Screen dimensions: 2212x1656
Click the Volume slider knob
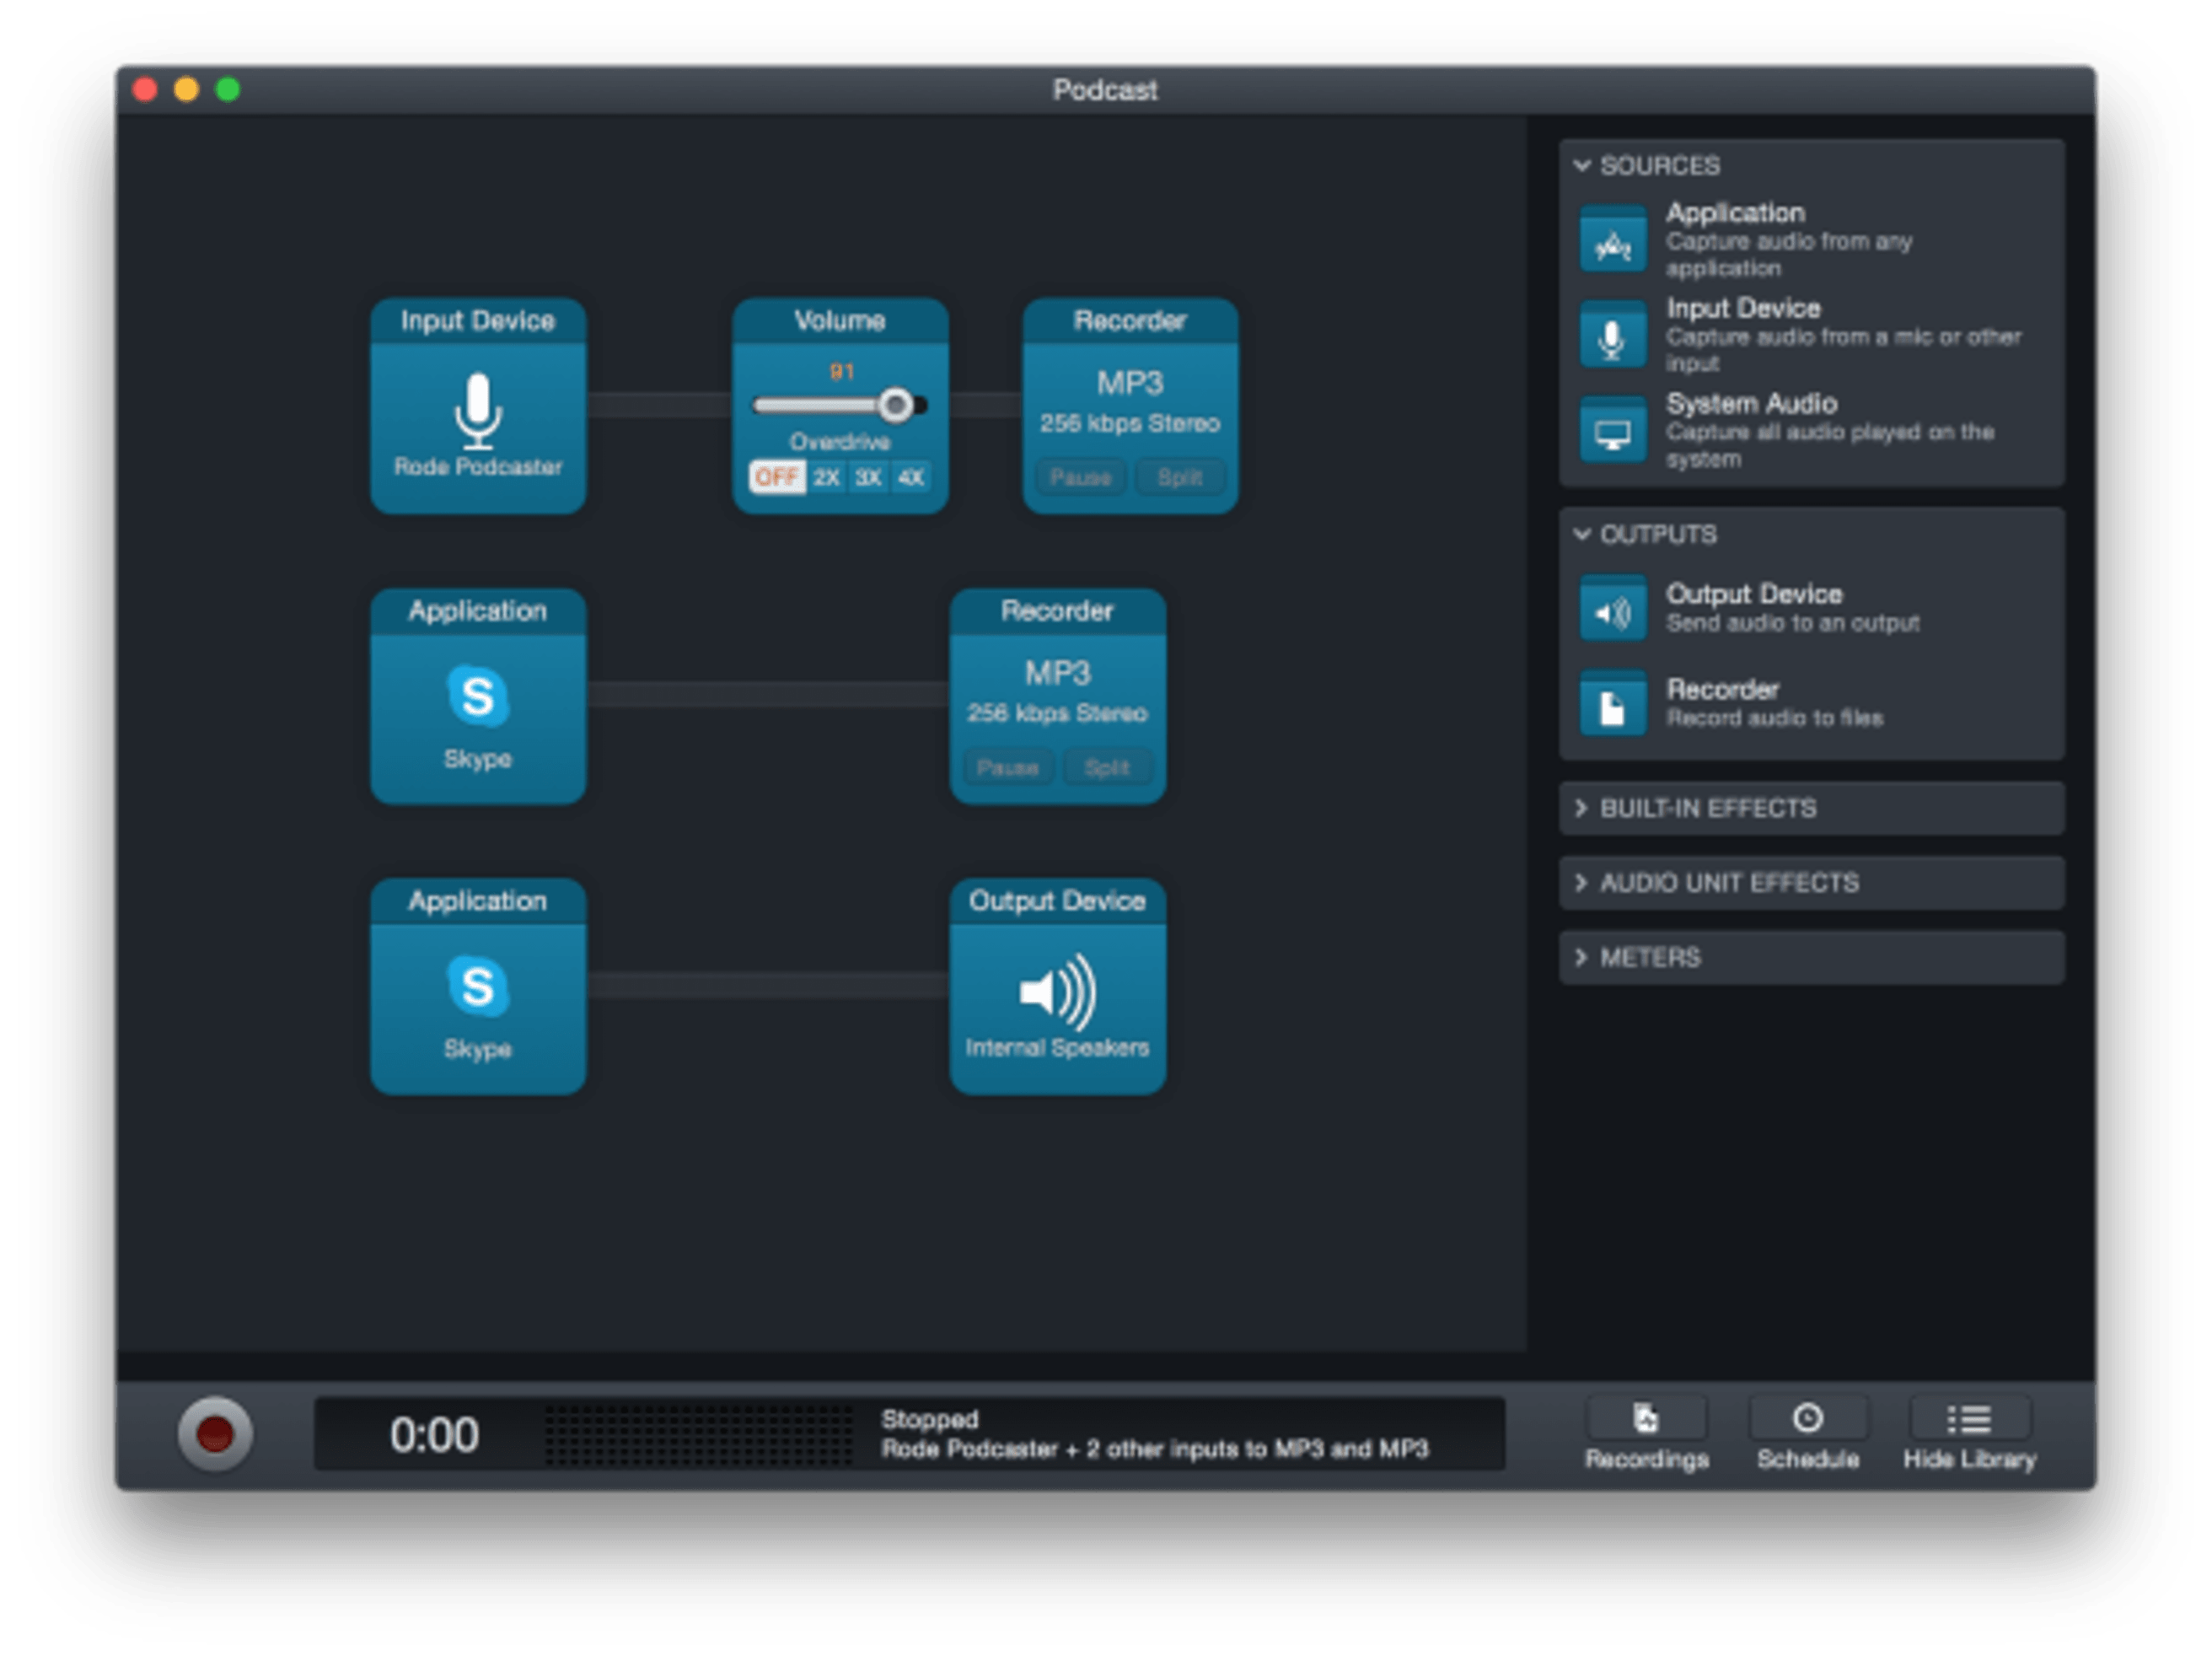coord(896,405)
